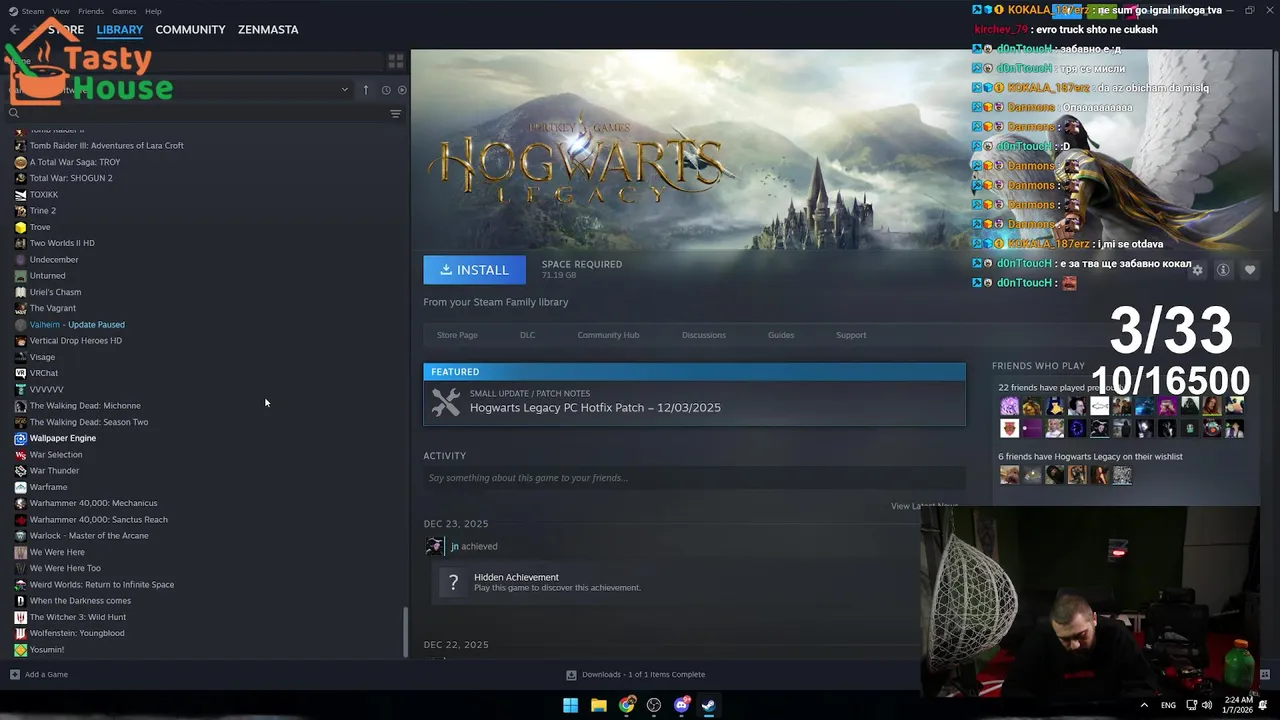Click the main page scrollbar
Viewport: 1280px width, 720px height.
point(1275,130)
